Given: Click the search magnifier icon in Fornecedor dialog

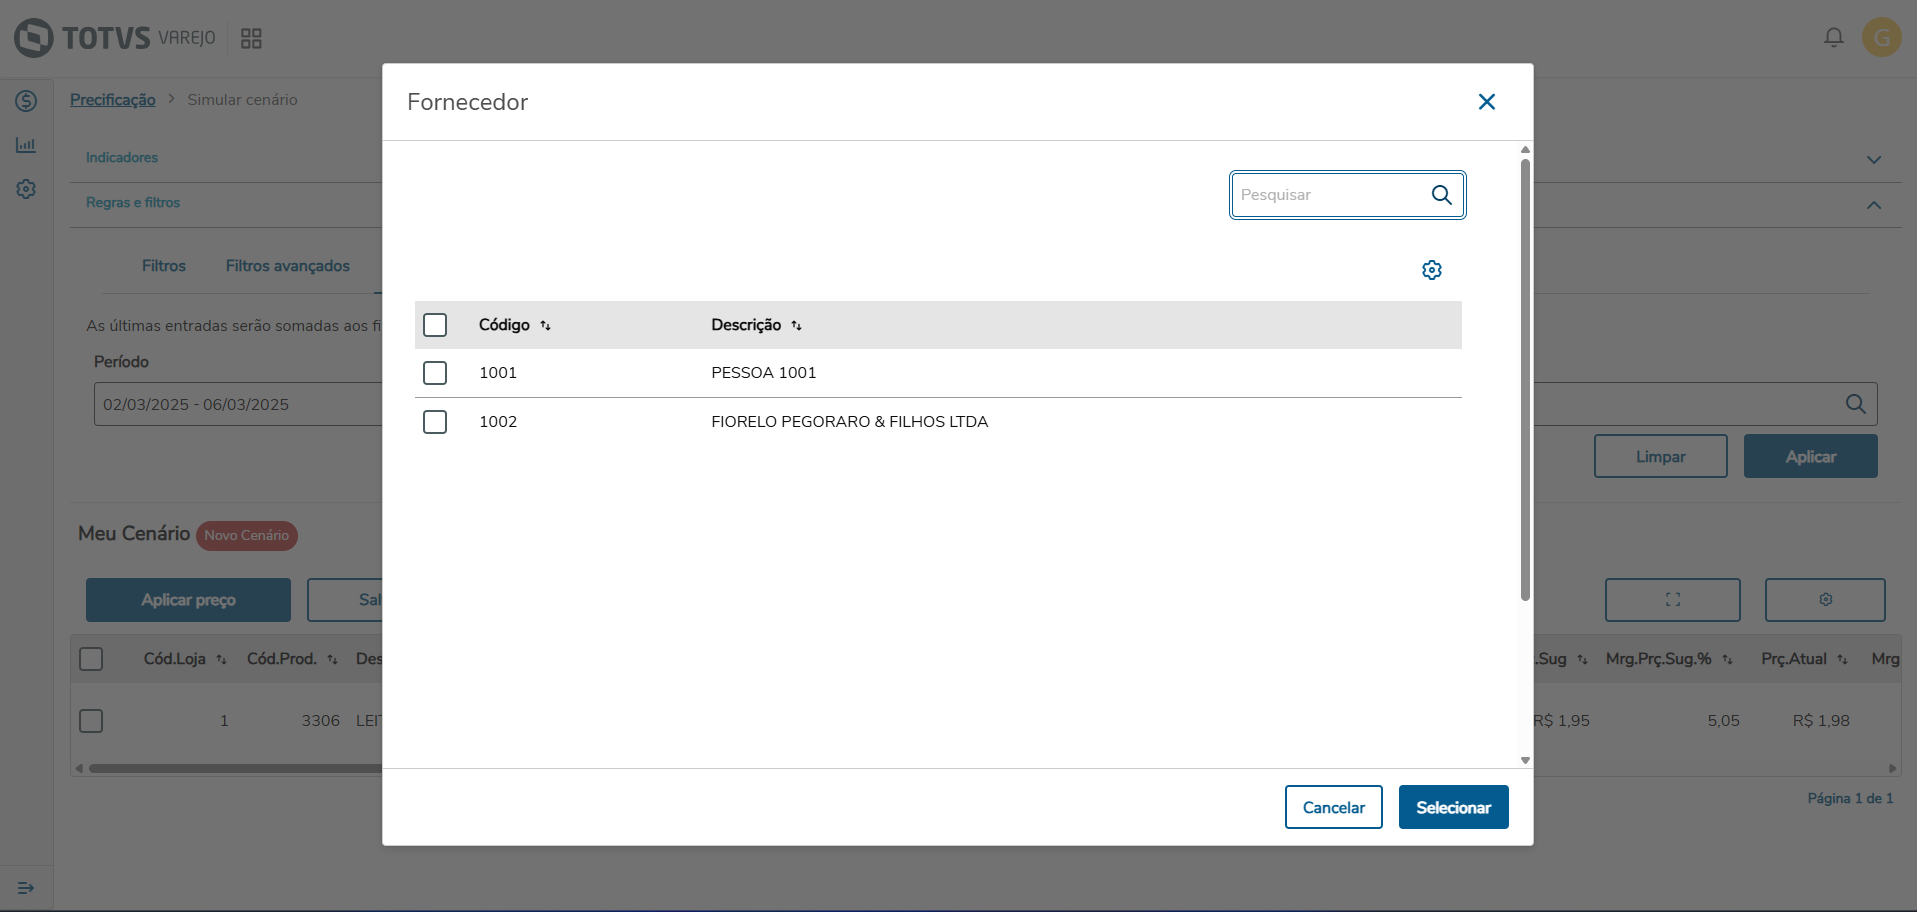Looking at the screenshot, I should [x=1441, y=195].
